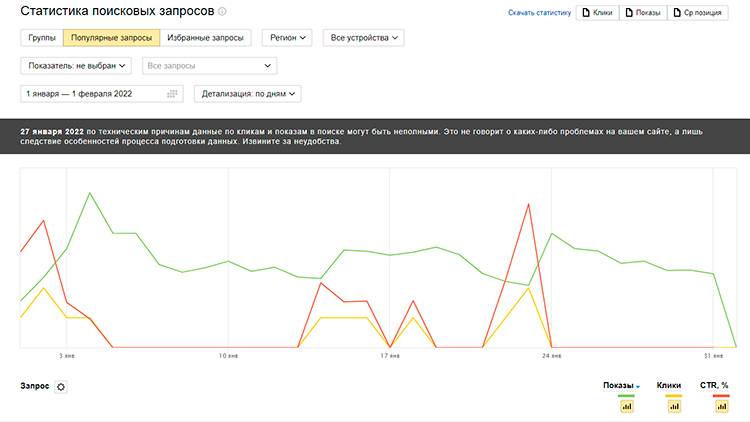This screenshot has width=750, height=422.
Task: Click the chart icon under Показы
Action: click(x=627, y=406)
